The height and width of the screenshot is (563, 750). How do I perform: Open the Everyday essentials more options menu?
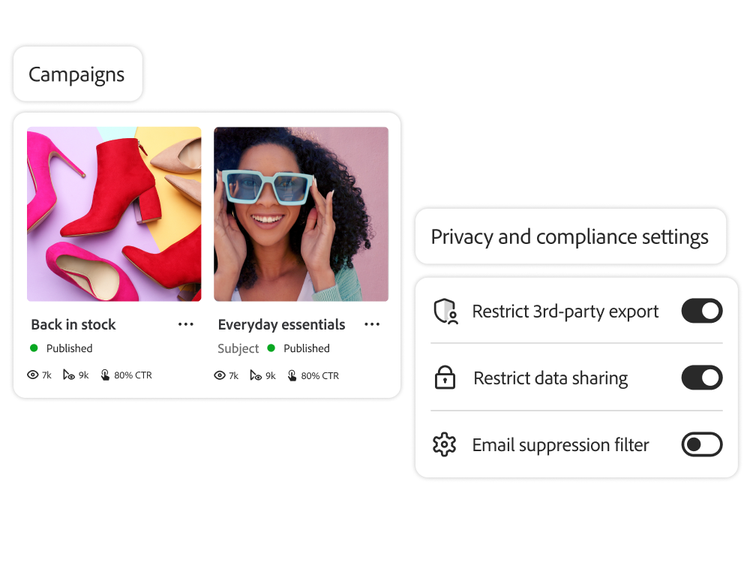(372, 324)
